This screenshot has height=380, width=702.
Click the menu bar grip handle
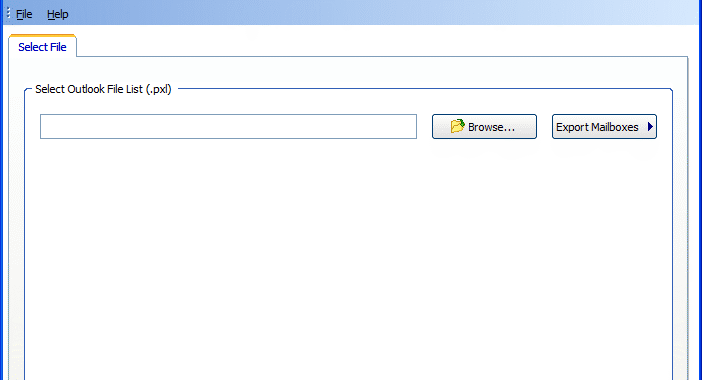coord(8,13)
